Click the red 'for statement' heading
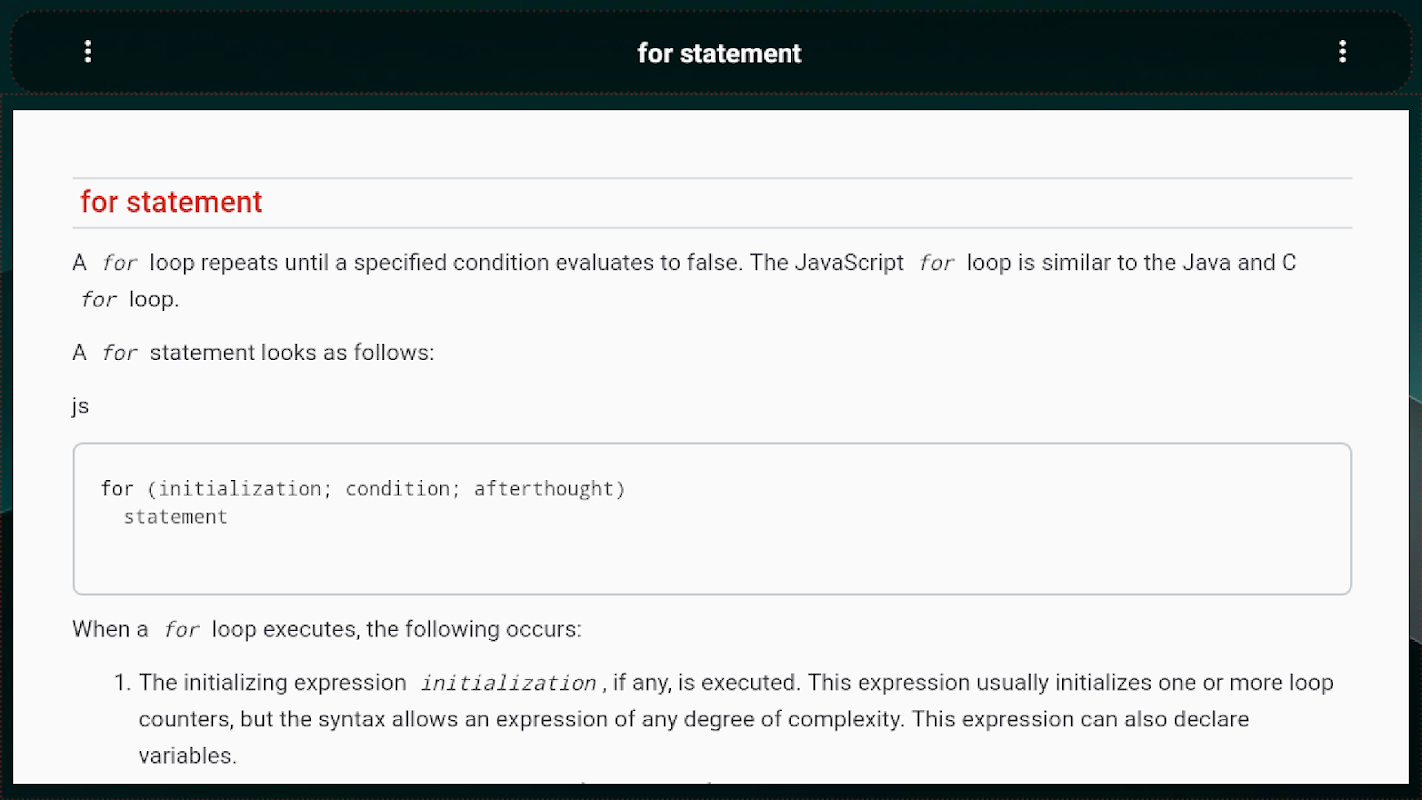Screen dimensions: 1422x800 coord(171,202)
